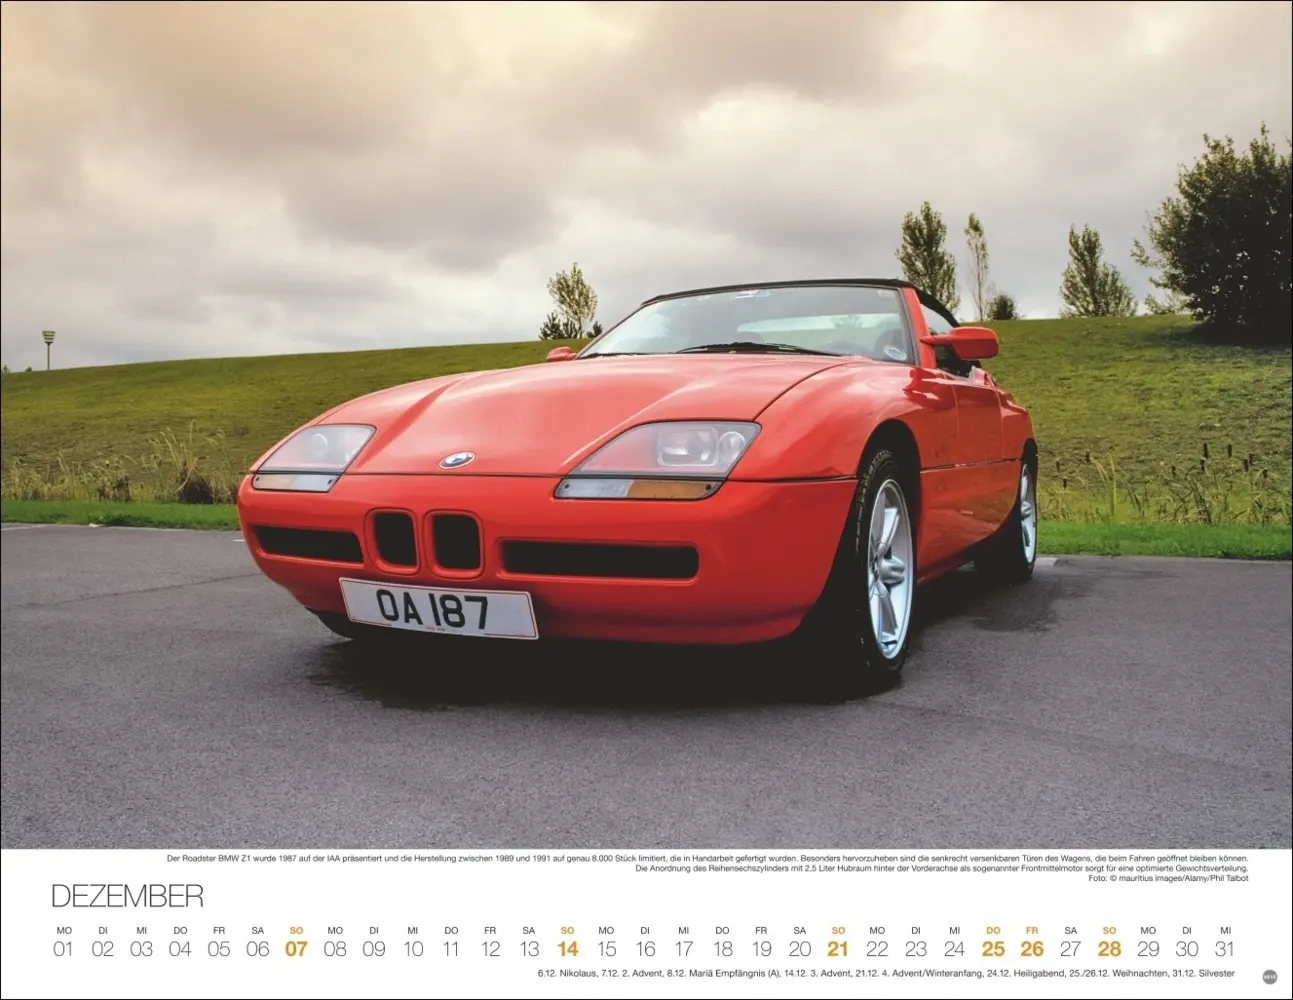Select date 30 in the calendar row
The width and height of the screenshot is (1293, 1000).
point(1187,949)
